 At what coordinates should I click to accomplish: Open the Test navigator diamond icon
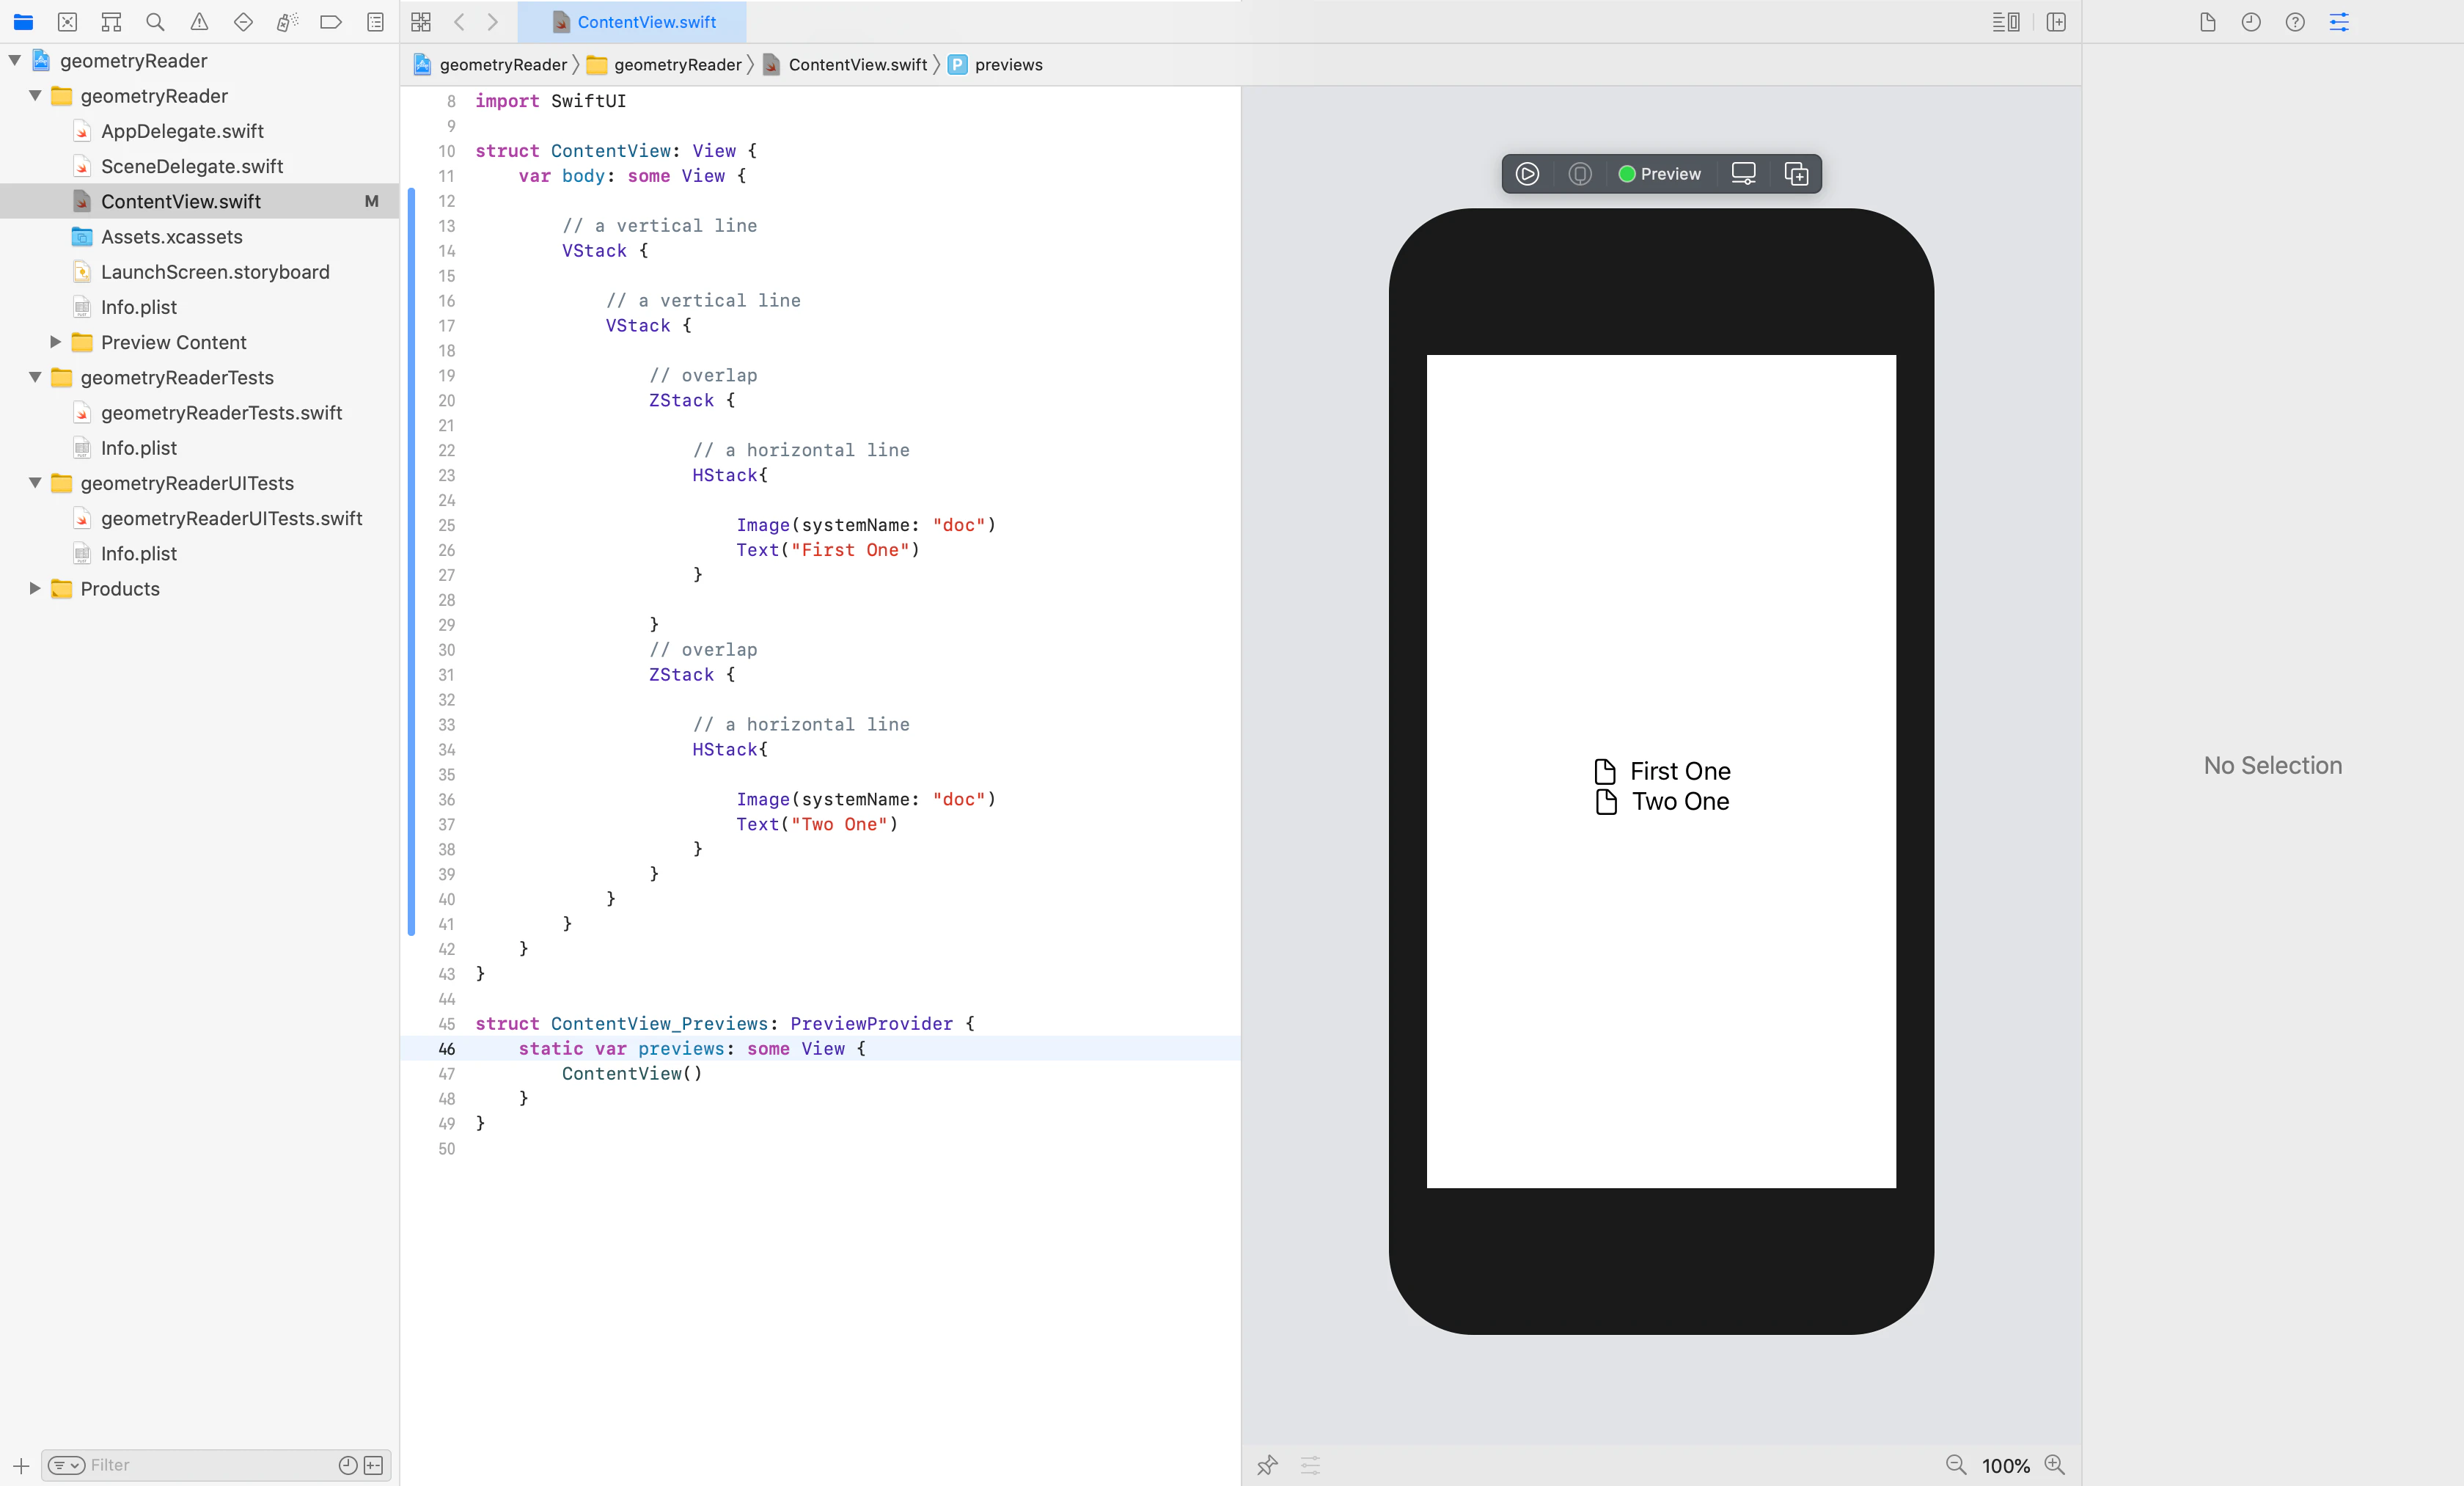tap(243, 22)
